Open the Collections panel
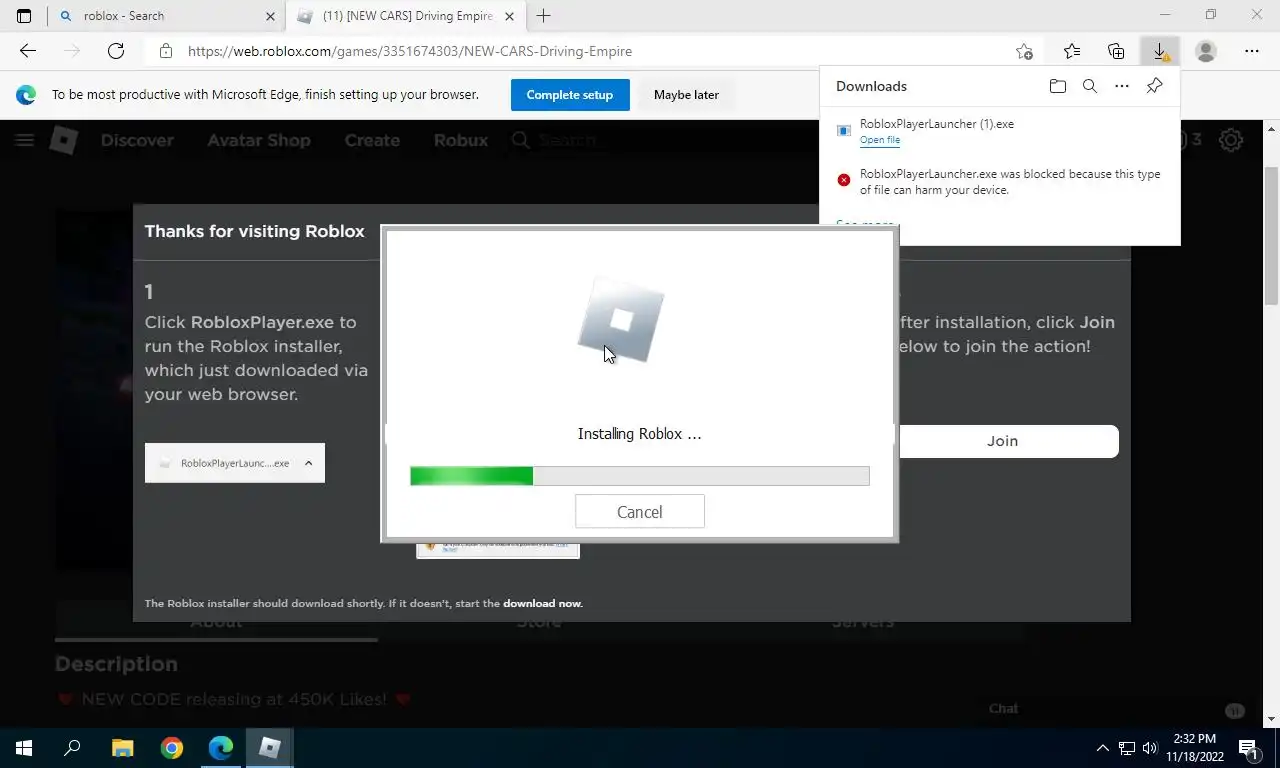This screenshot has width=1280, height=768. point(1116,51)
